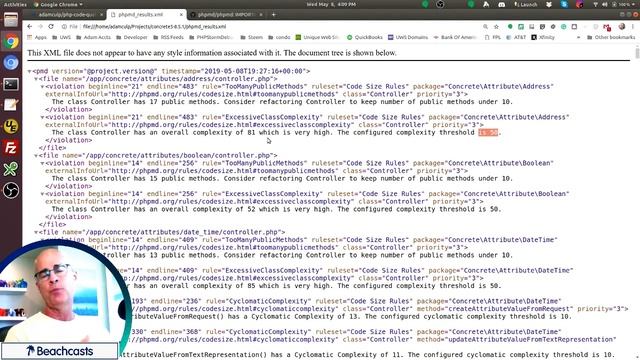The height and width of the screenshot is (360, 640).
Task: Open the UWS Domains bookmark
Action: point(407,37)
